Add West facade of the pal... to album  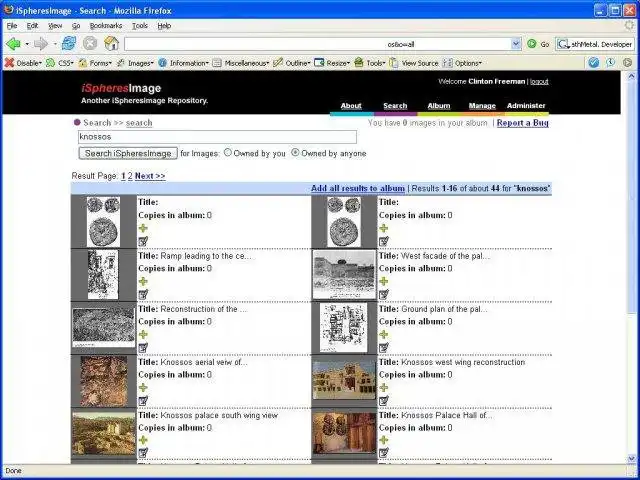point(383,281)
